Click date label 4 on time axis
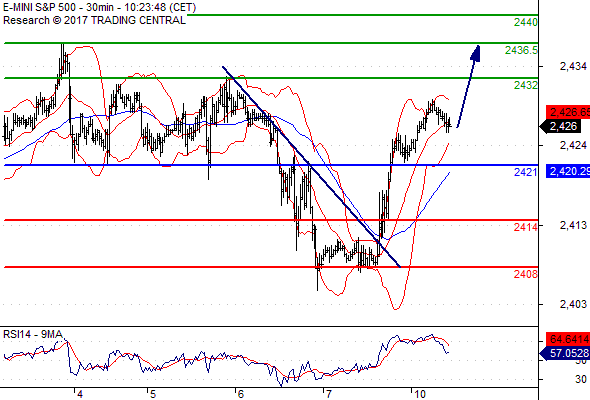590x400 pixels. pyautogui.click(x=79, y=394)
